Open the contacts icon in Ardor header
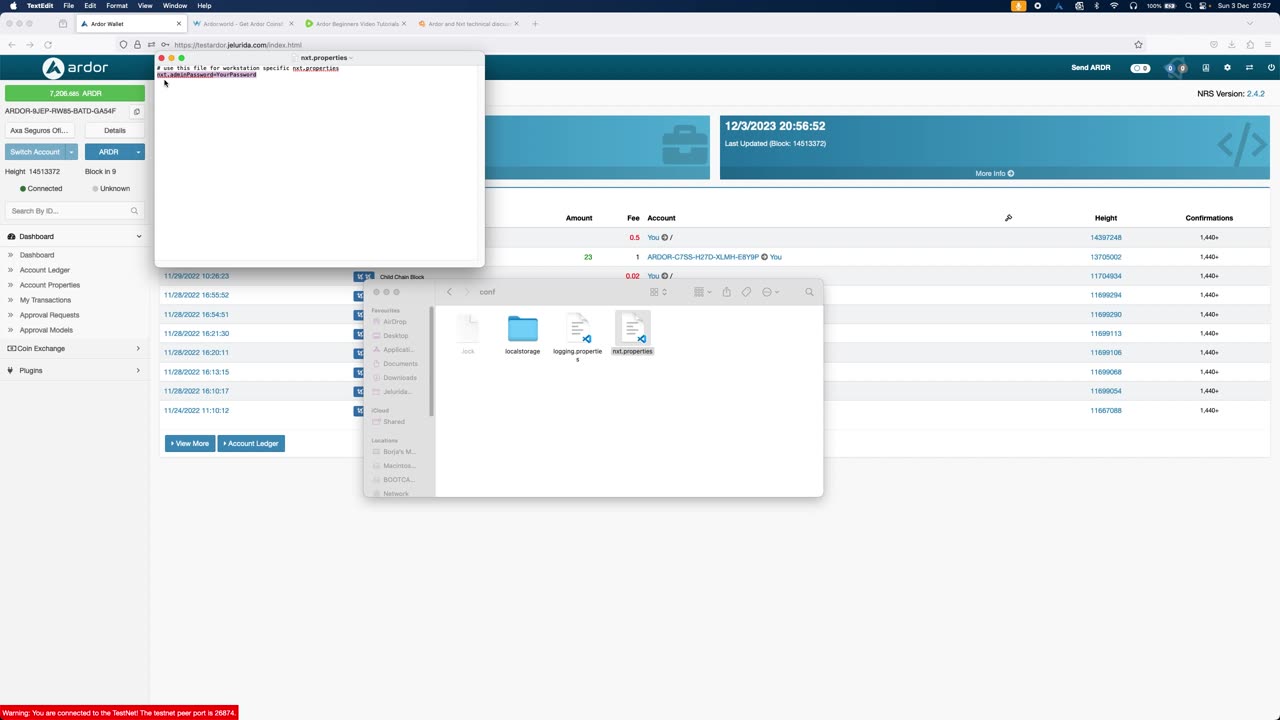Image resolution: width=1280 pixels, height=720 pixels. (1206, 68)
